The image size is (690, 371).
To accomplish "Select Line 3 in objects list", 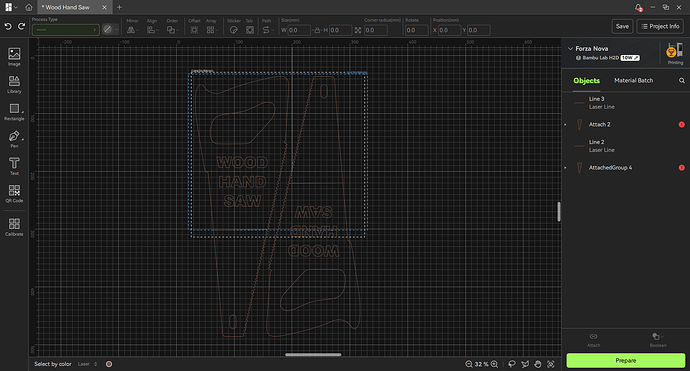I will [x=626, y=103].
